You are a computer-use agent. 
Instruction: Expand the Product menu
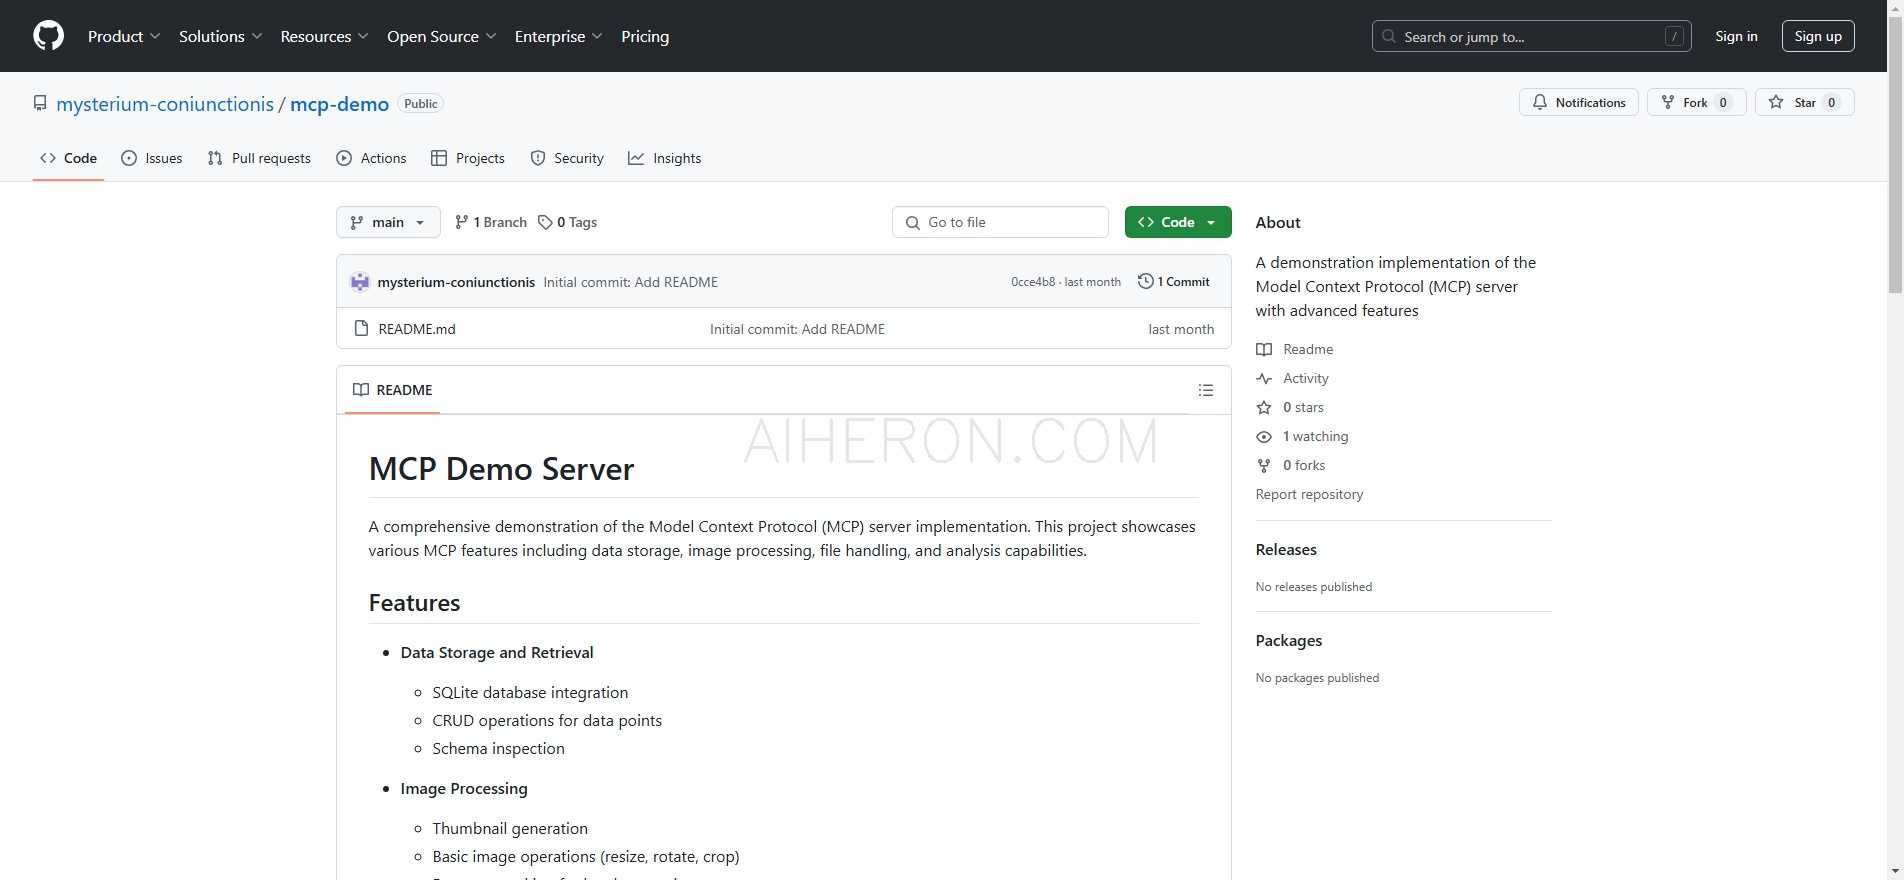123,36
